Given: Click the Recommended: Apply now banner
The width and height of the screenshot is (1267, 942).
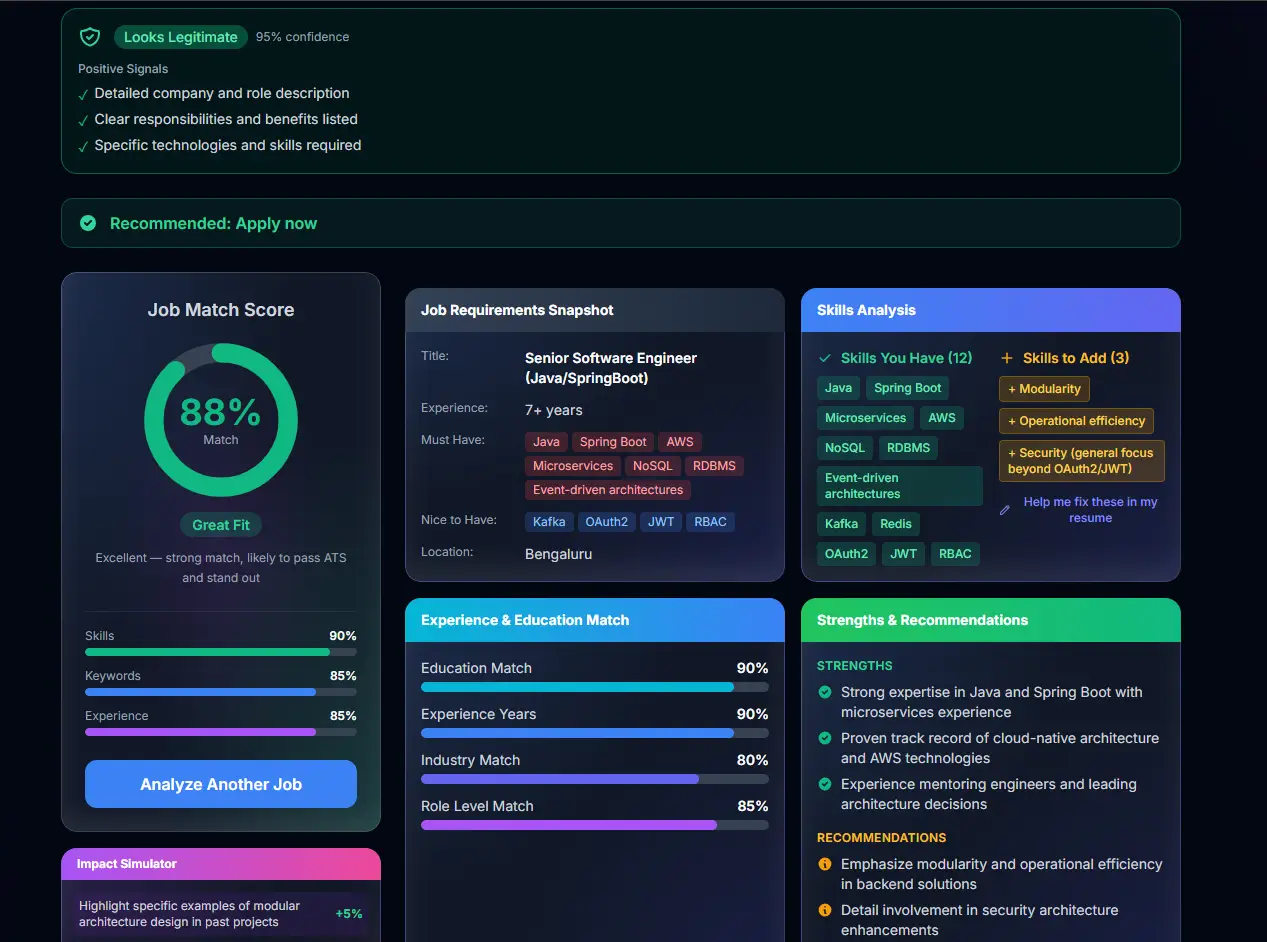Looking at the screenshot, I should tap(620, 223).
